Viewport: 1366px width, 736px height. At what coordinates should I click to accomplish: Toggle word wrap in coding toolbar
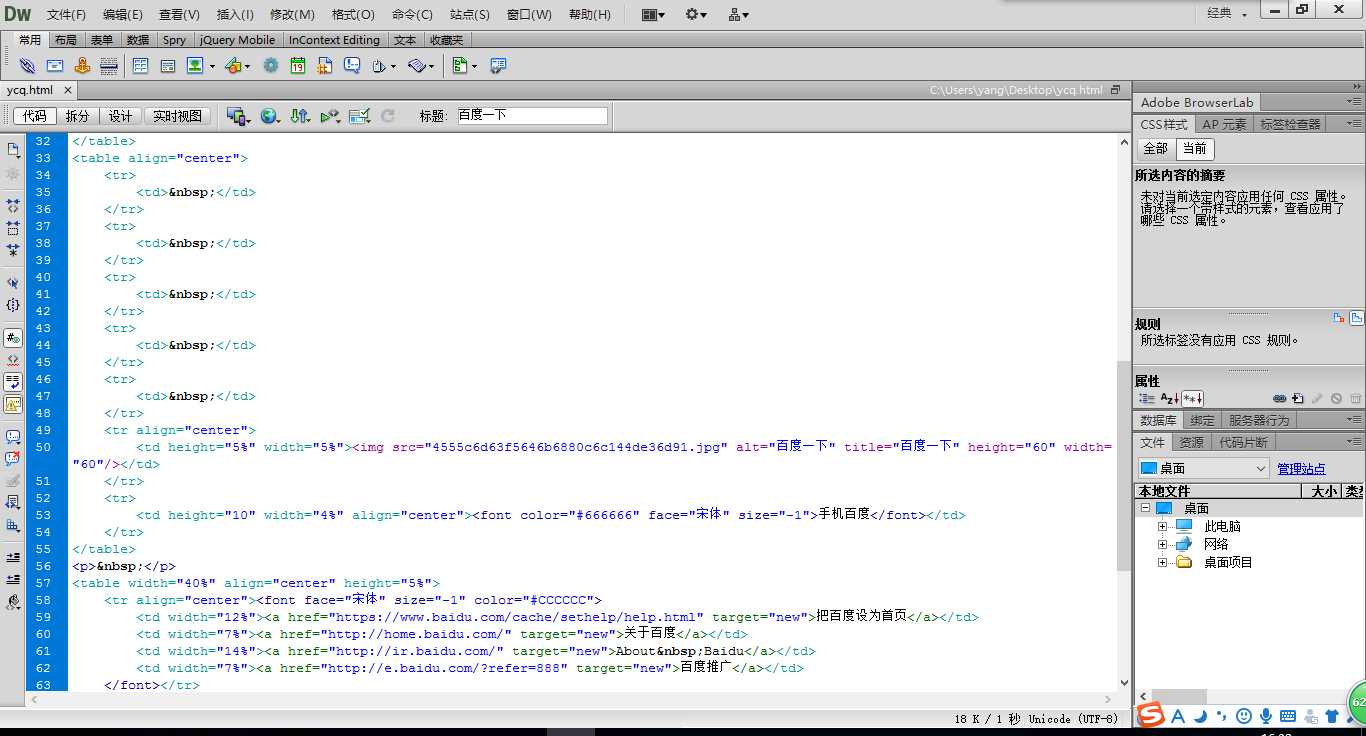click(x=13, y=382)
